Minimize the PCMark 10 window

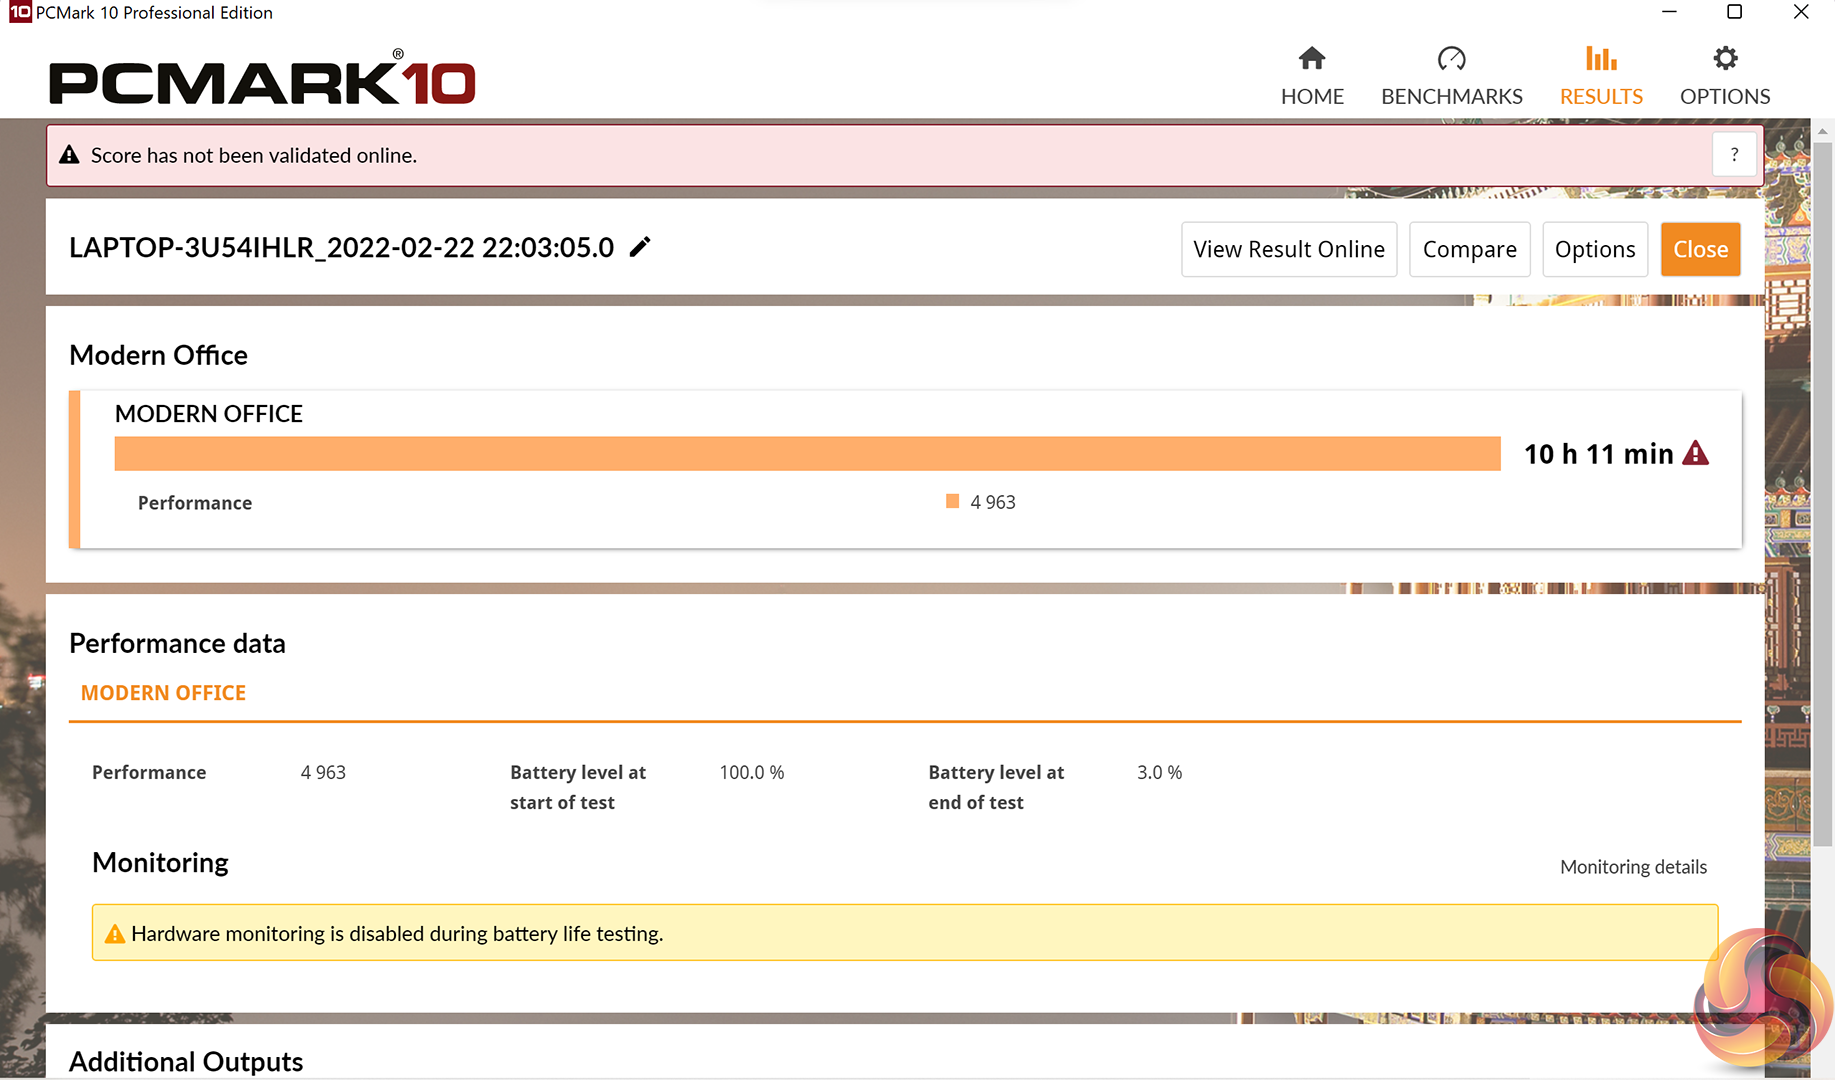(x=1669, y=12)
